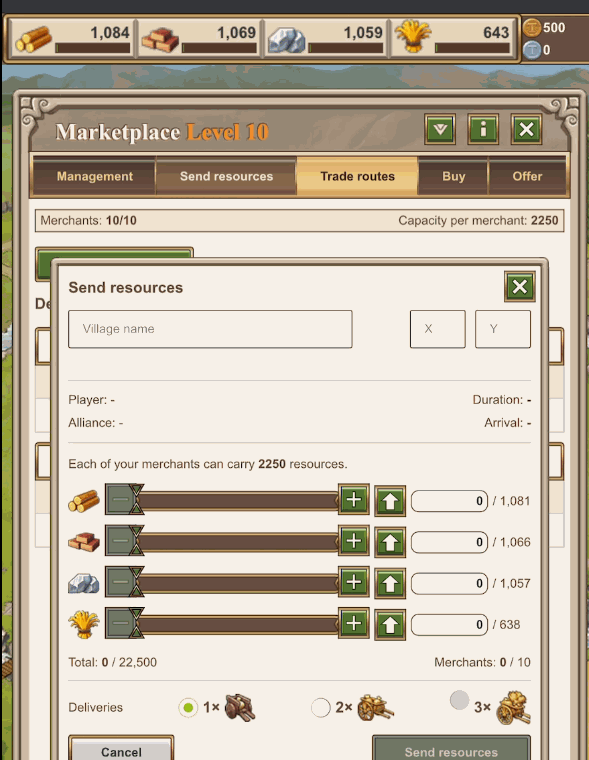Select the 1× deliveries radio button
Image resolution: width=589 pixels, height=760 pixels.
[x=188, y=708]
